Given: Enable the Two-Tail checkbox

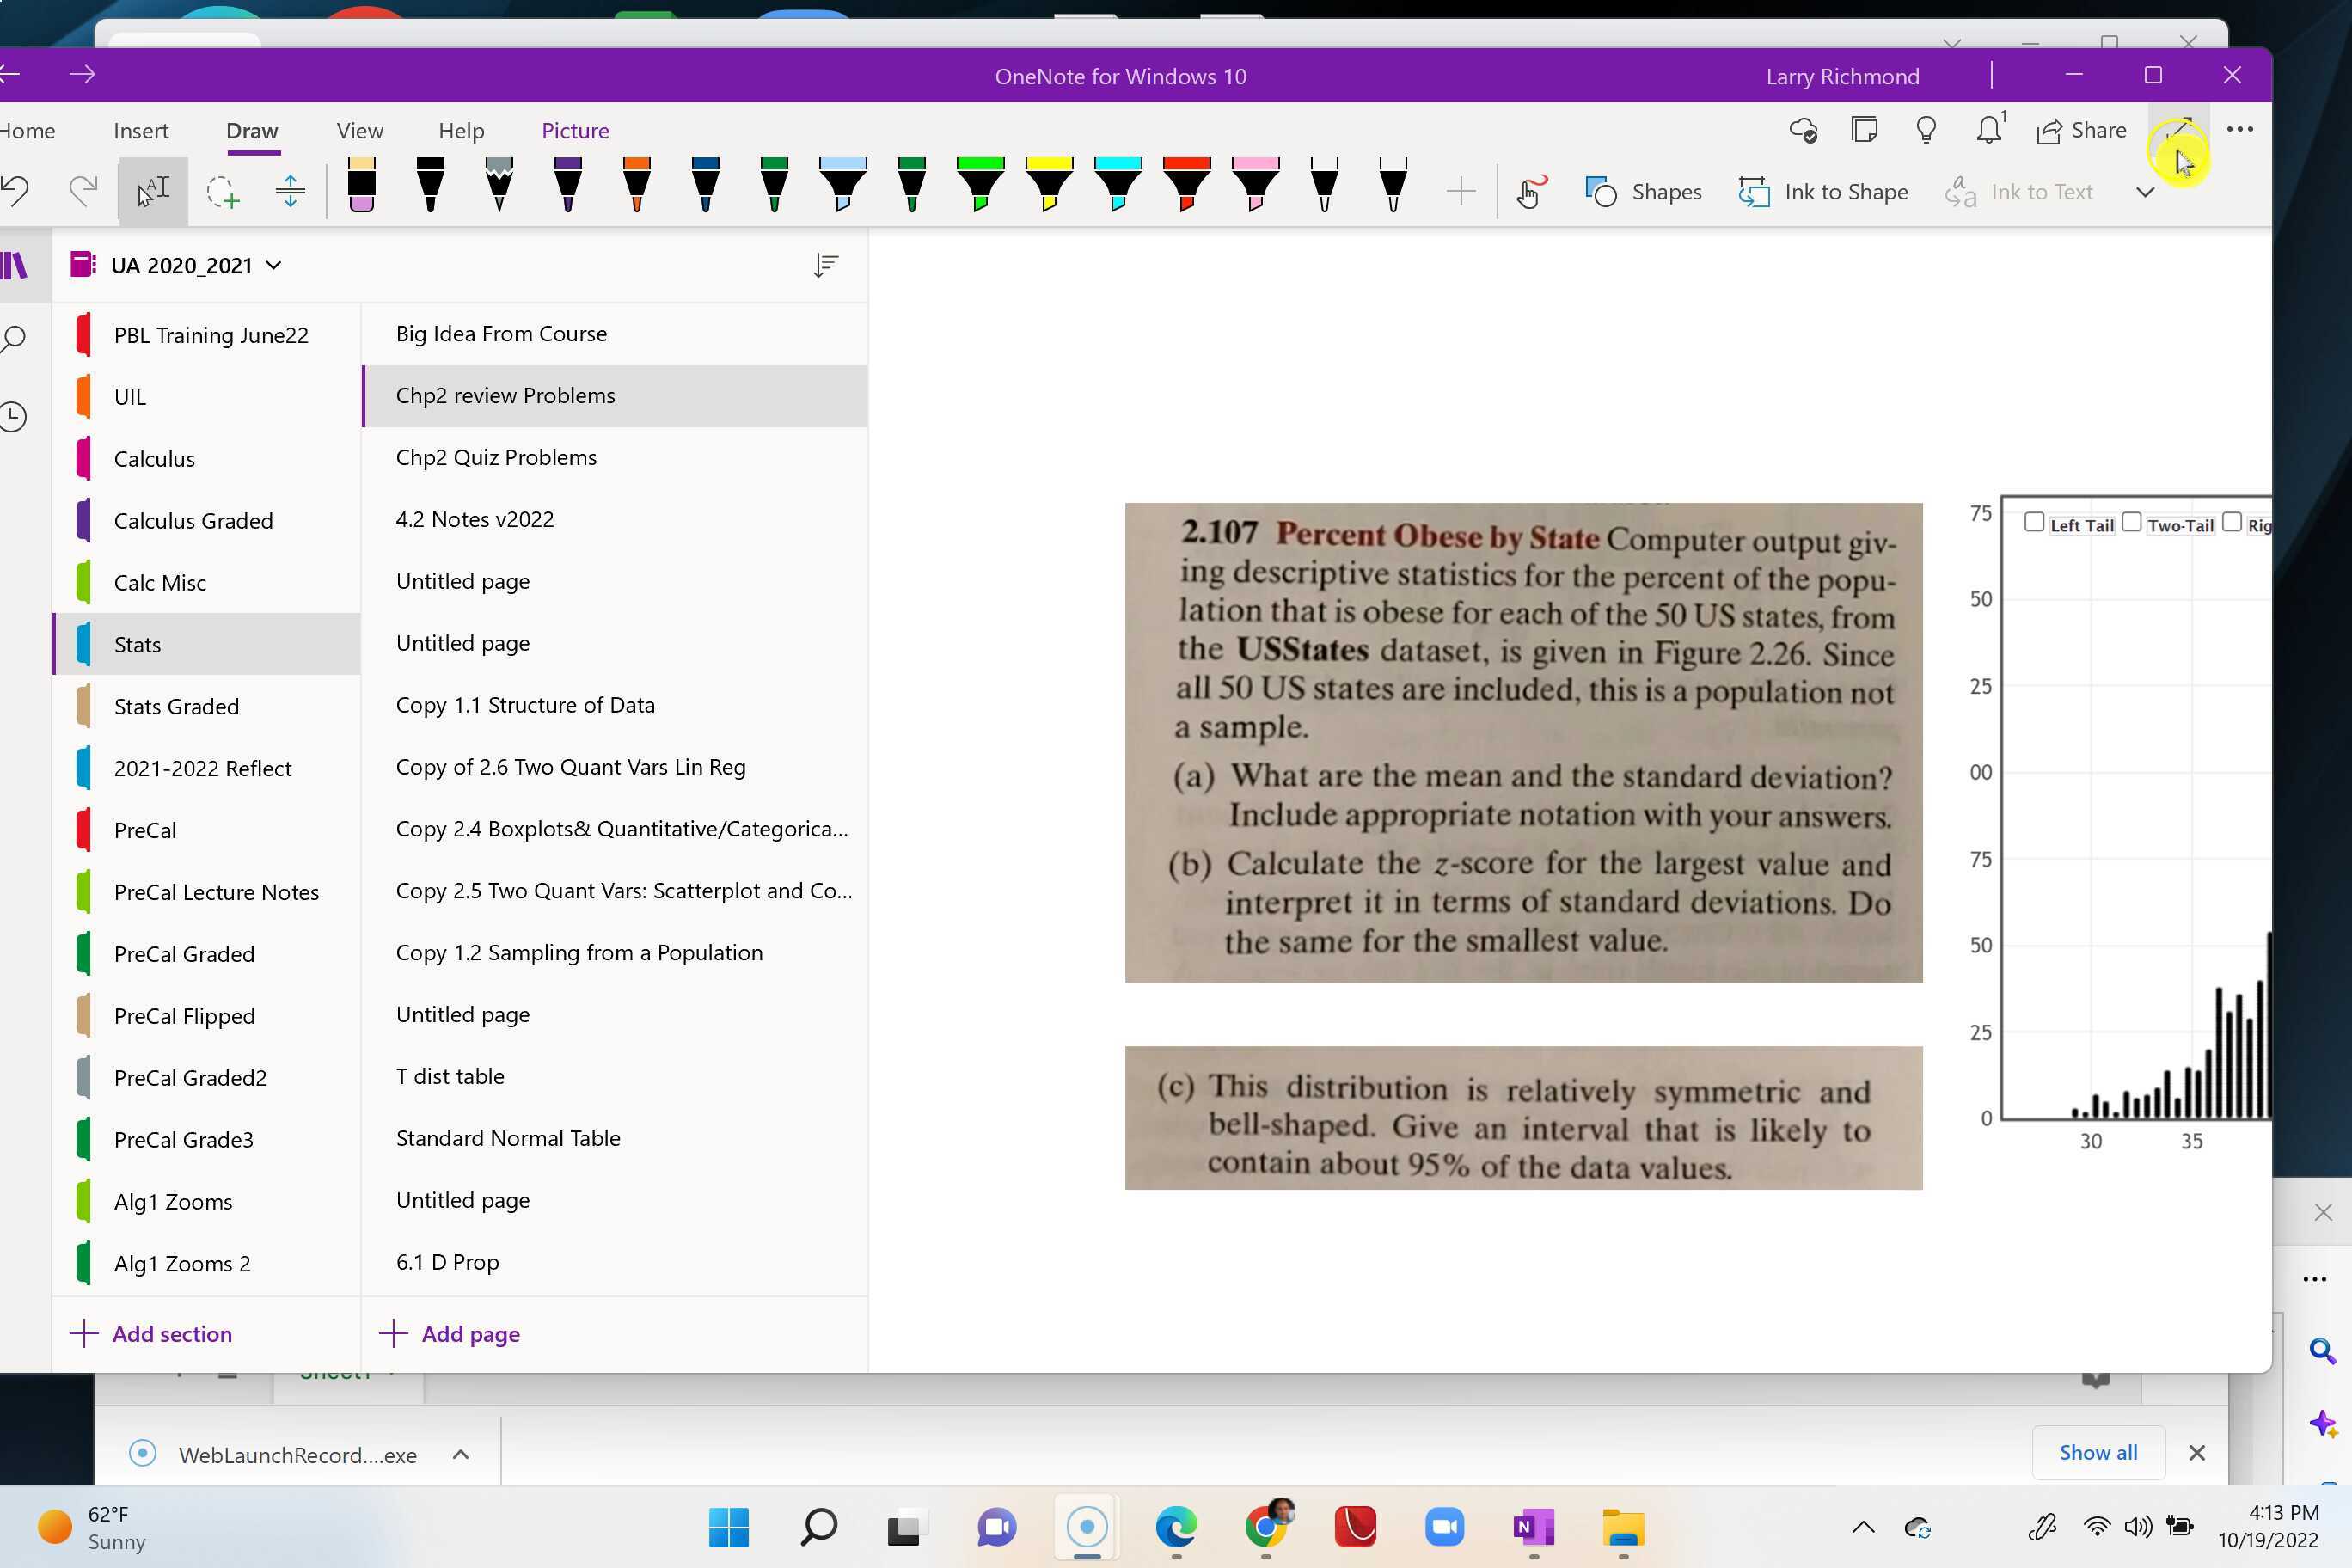Looking at the screenshot, I should click(x=2131, y=522).
